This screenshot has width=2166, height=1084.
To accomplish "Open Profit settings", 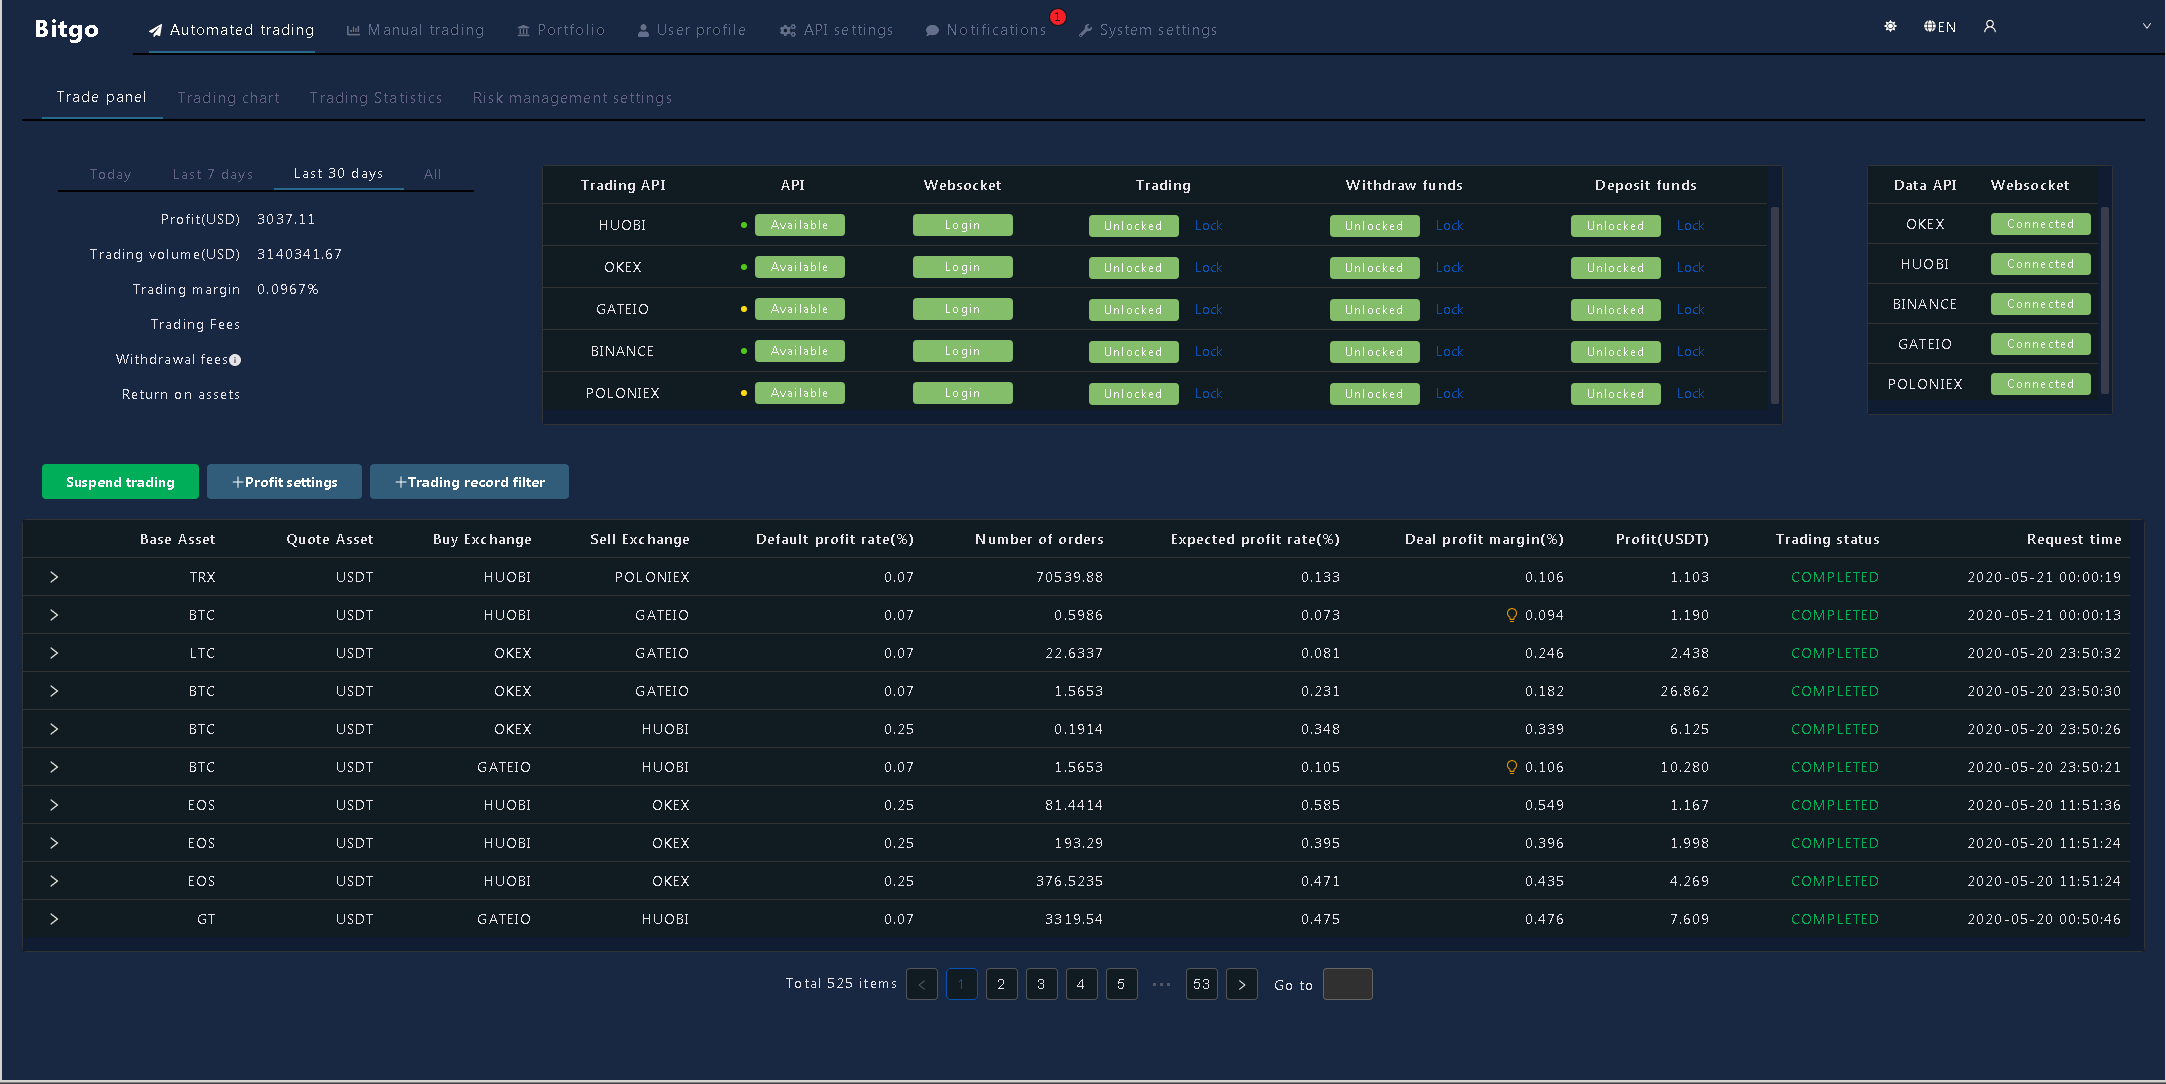I will pyautogui.click(x=285, y=482).
